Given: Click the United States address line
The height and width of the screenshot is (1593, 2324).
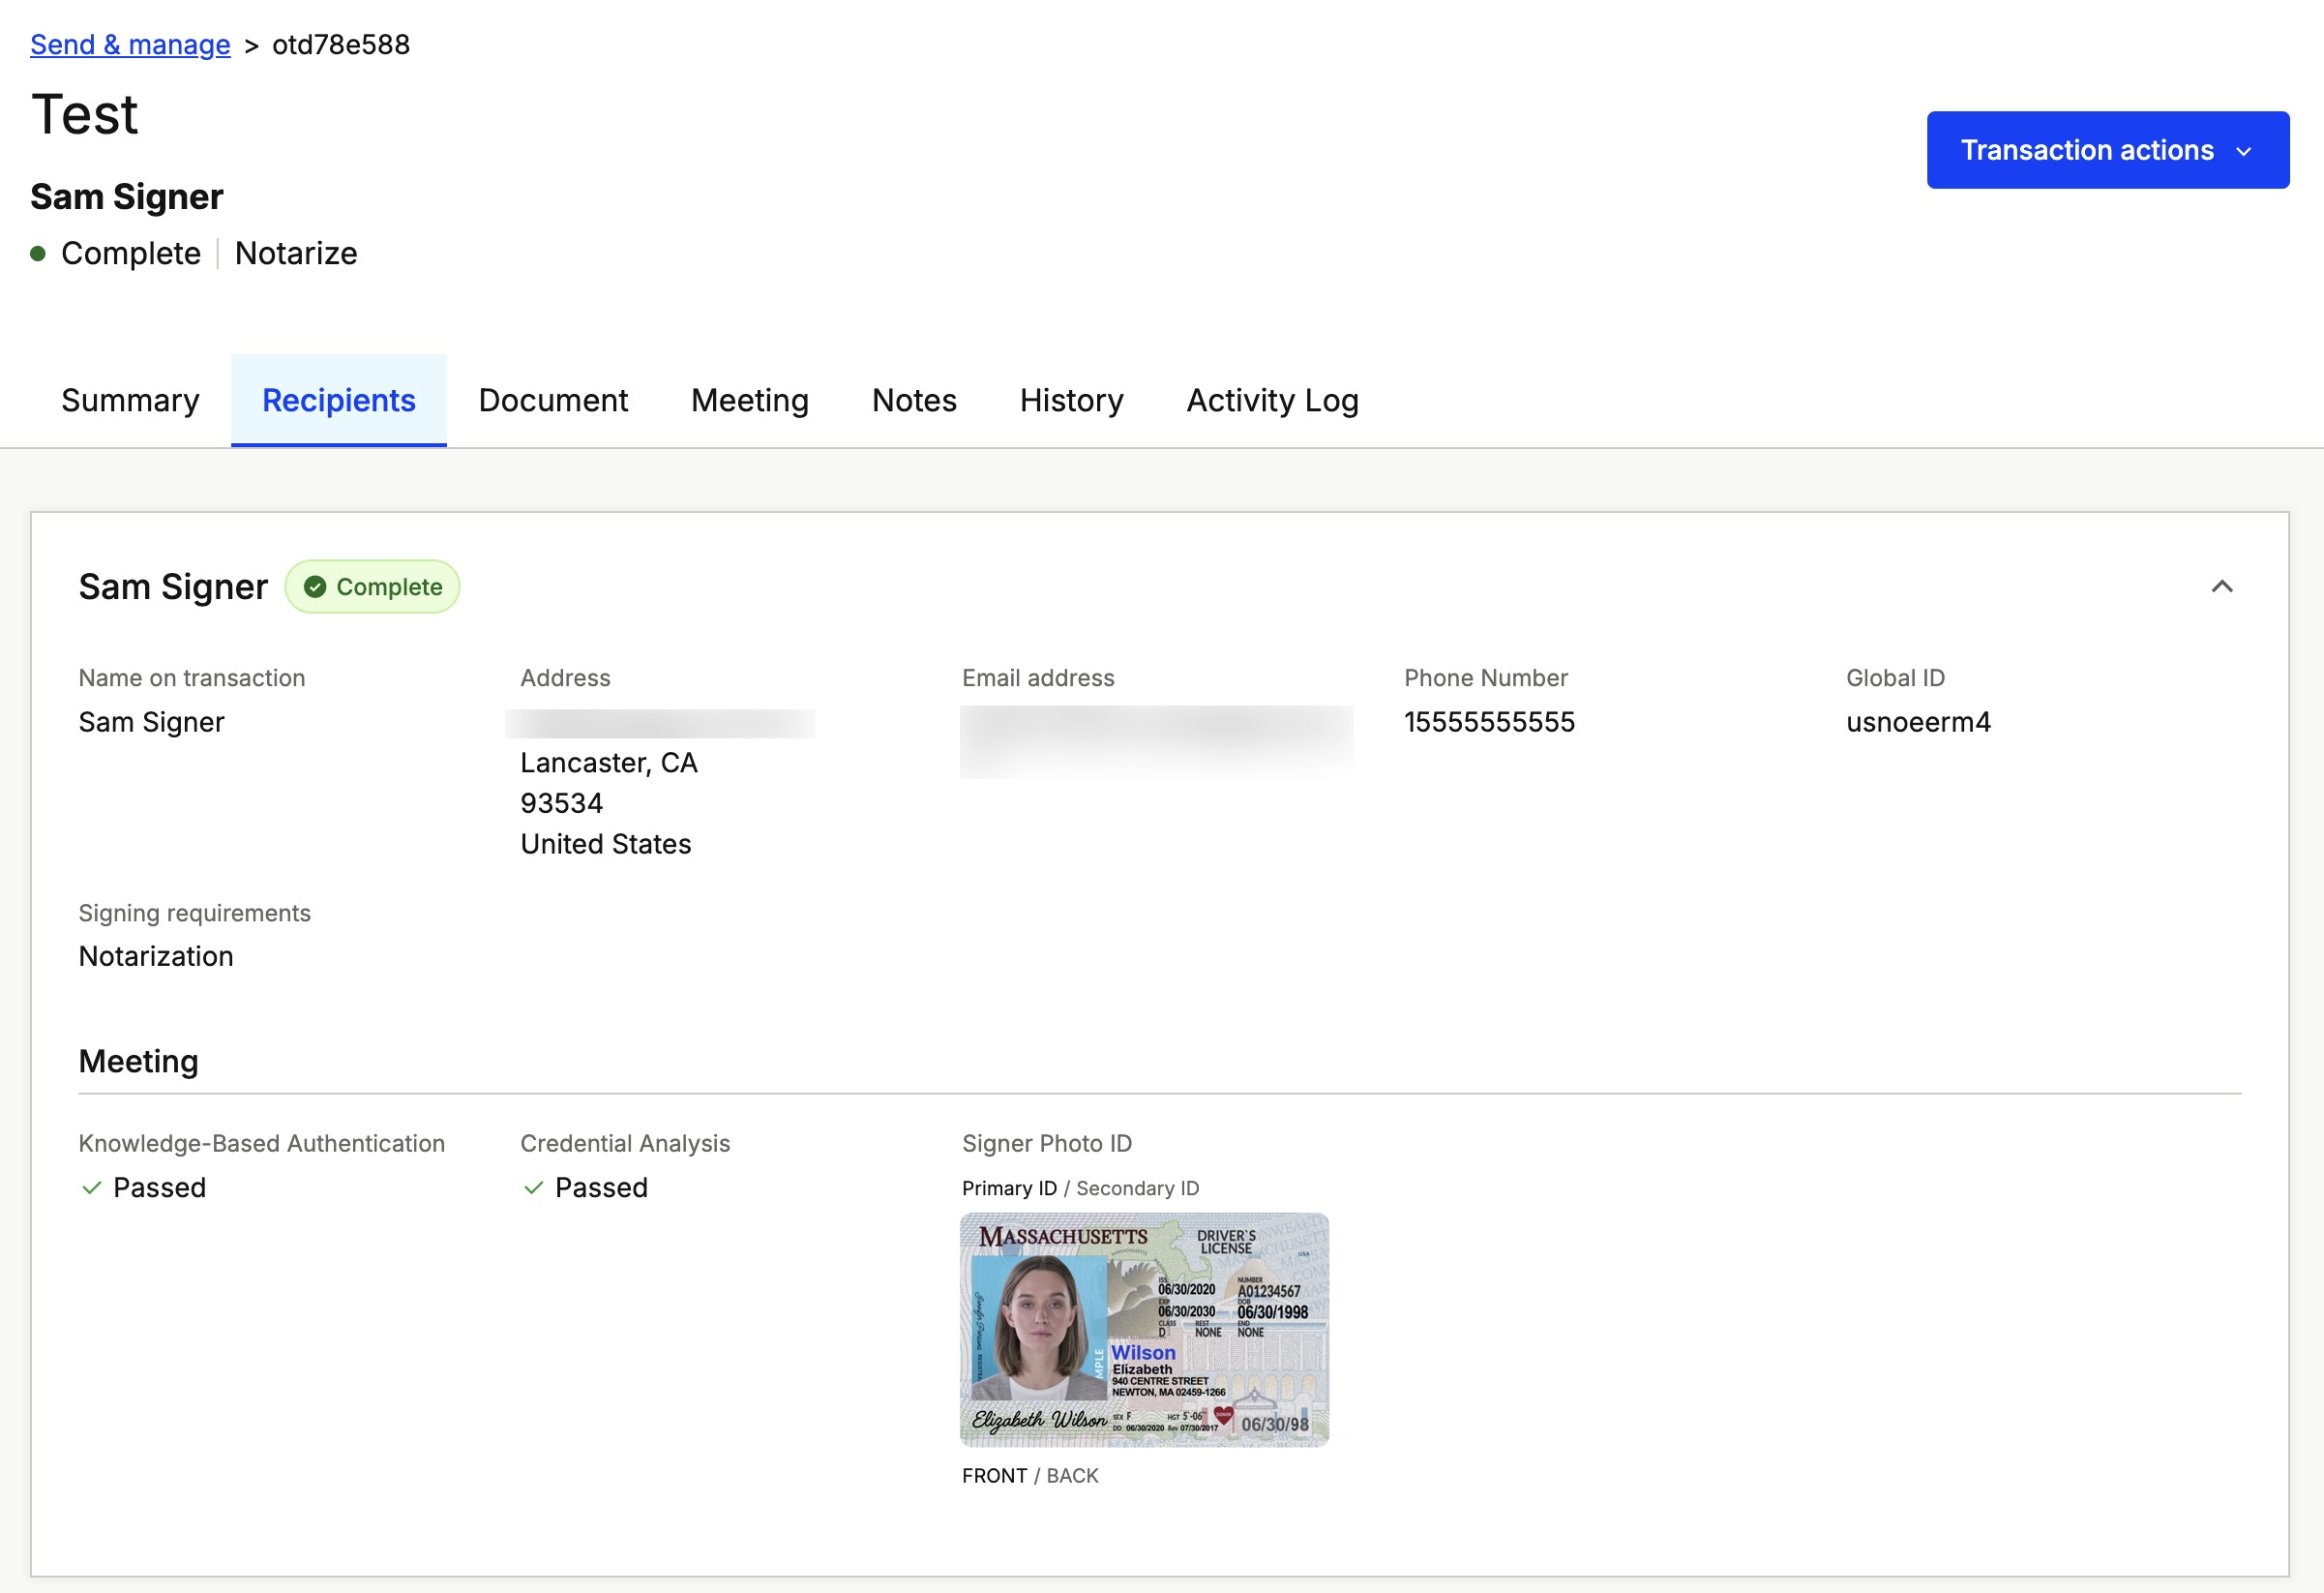Looking at the screenshot, I should tap(605, 845).
